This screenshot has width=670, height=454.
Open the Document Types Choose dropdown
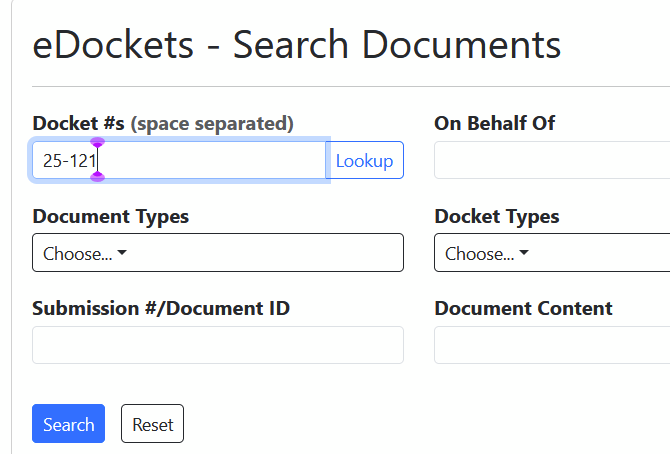coord(218,253)
